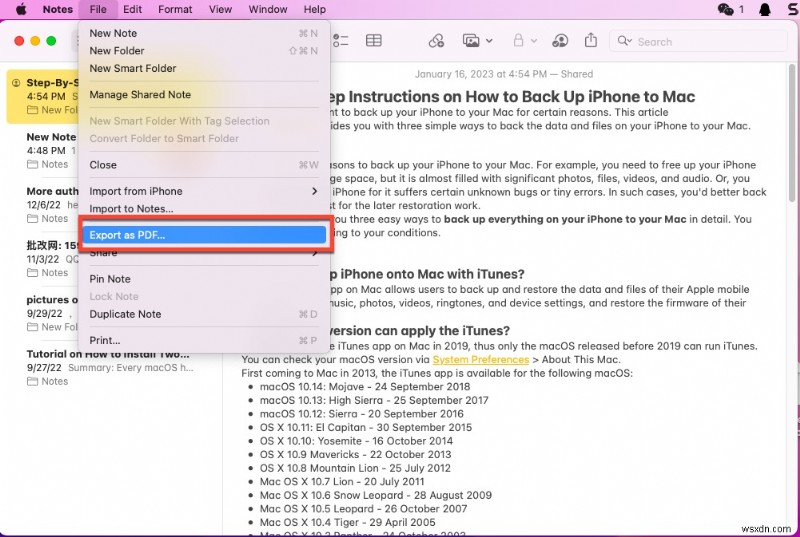Open the Format menu
Viewport: 800px width, 537px height.
pos(175,9)
